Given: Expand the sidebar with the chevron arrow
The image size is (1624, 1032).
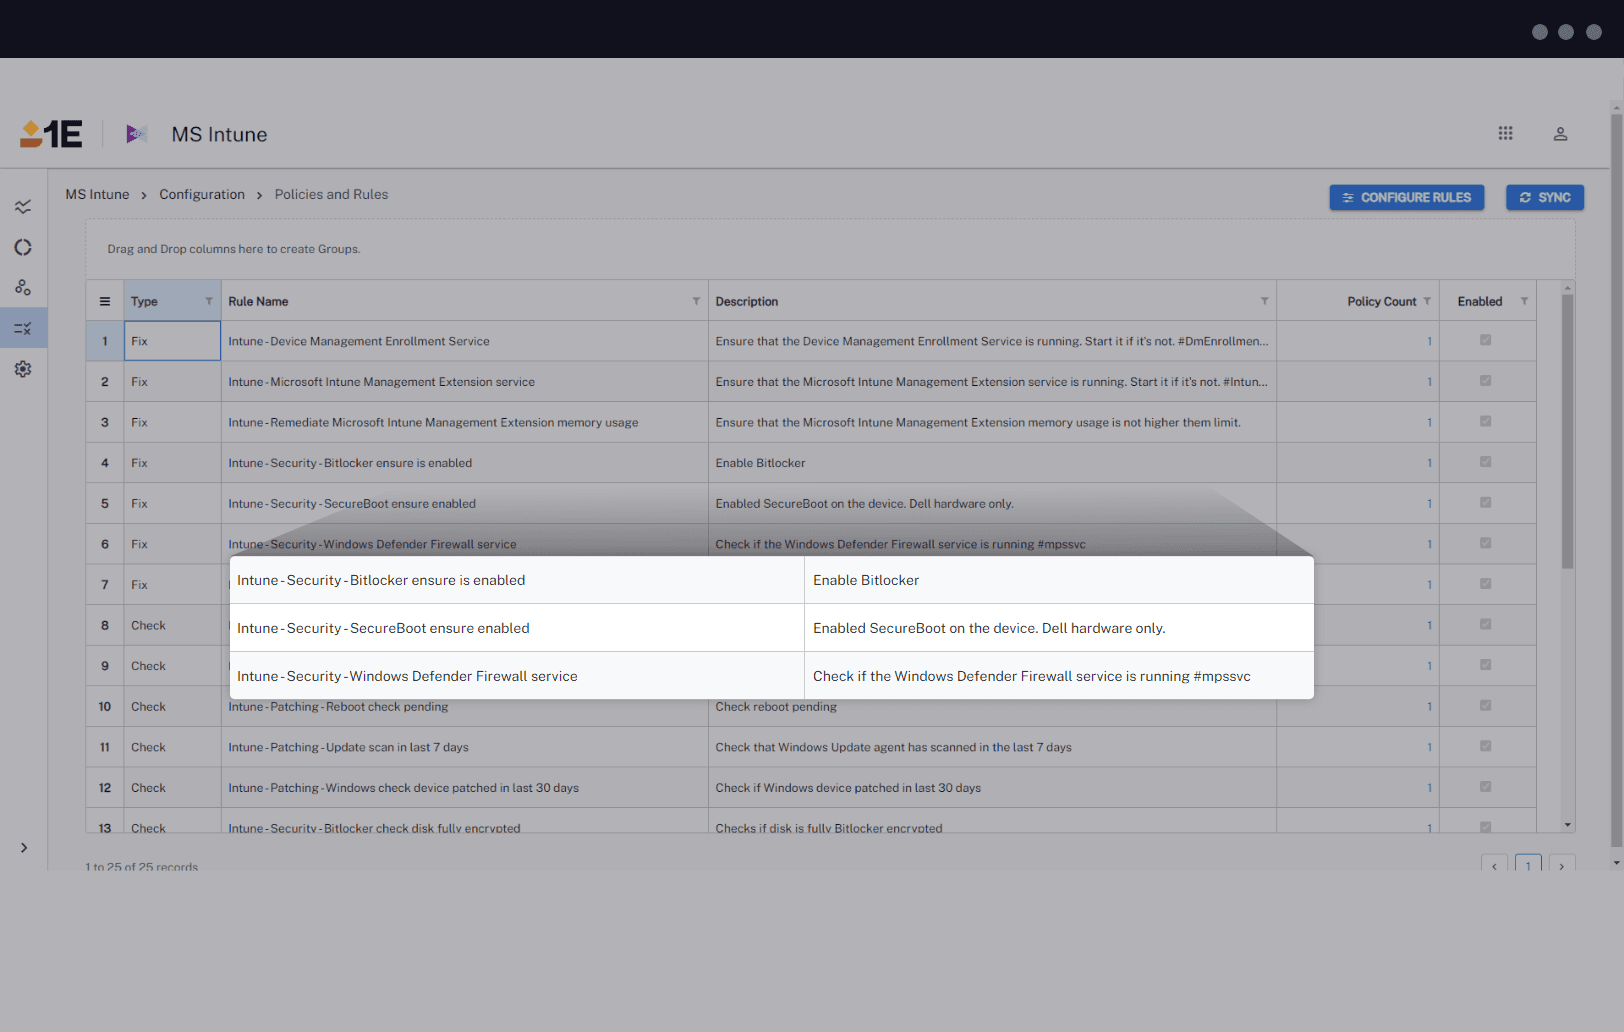Looking at the screenshot, I should click(x=24, y=847).
